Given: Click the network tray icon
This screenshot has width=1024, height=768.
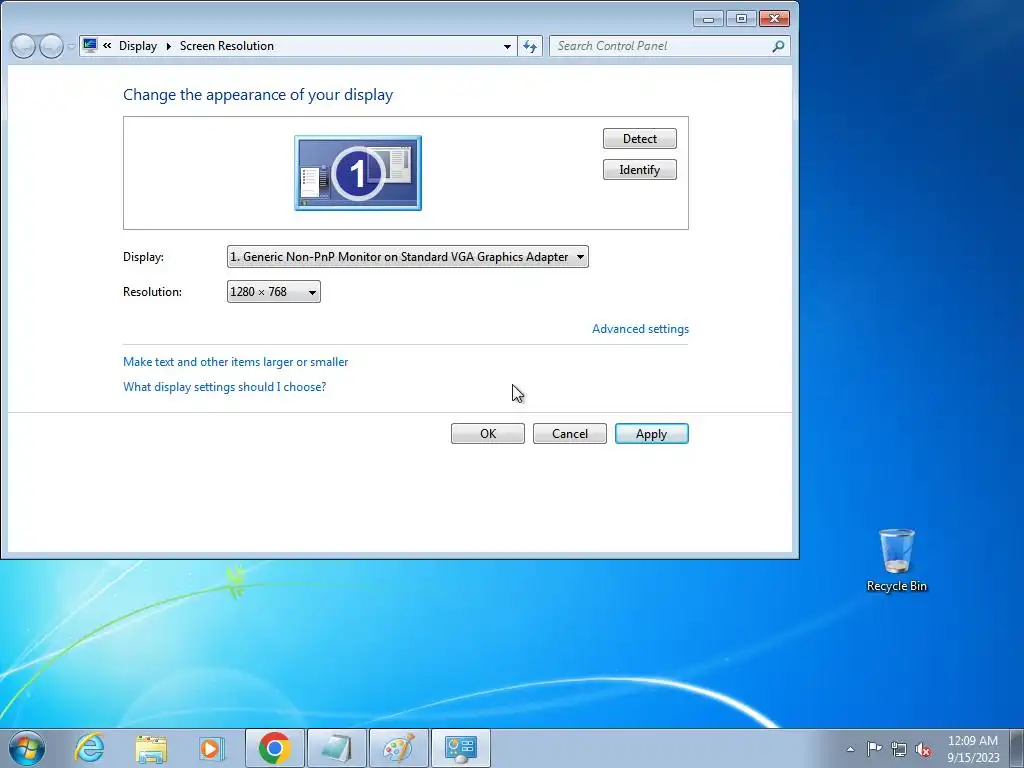Looking at the screenshot, I should coord(899,749).
